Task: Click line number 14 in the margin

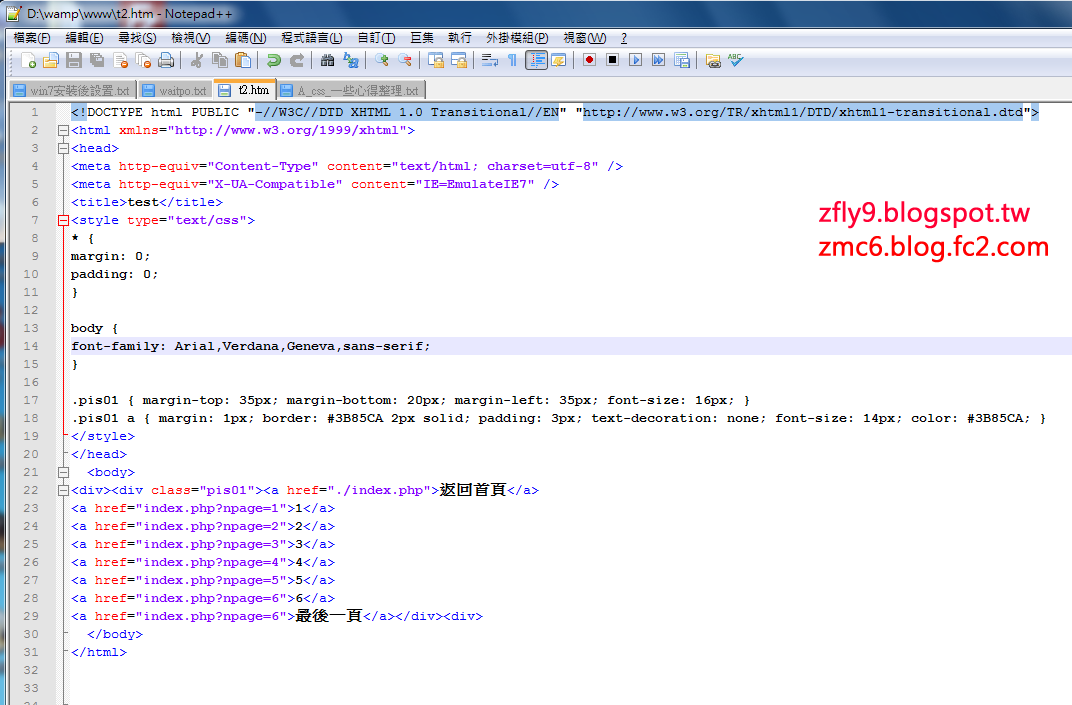Action: click(31, 346)
